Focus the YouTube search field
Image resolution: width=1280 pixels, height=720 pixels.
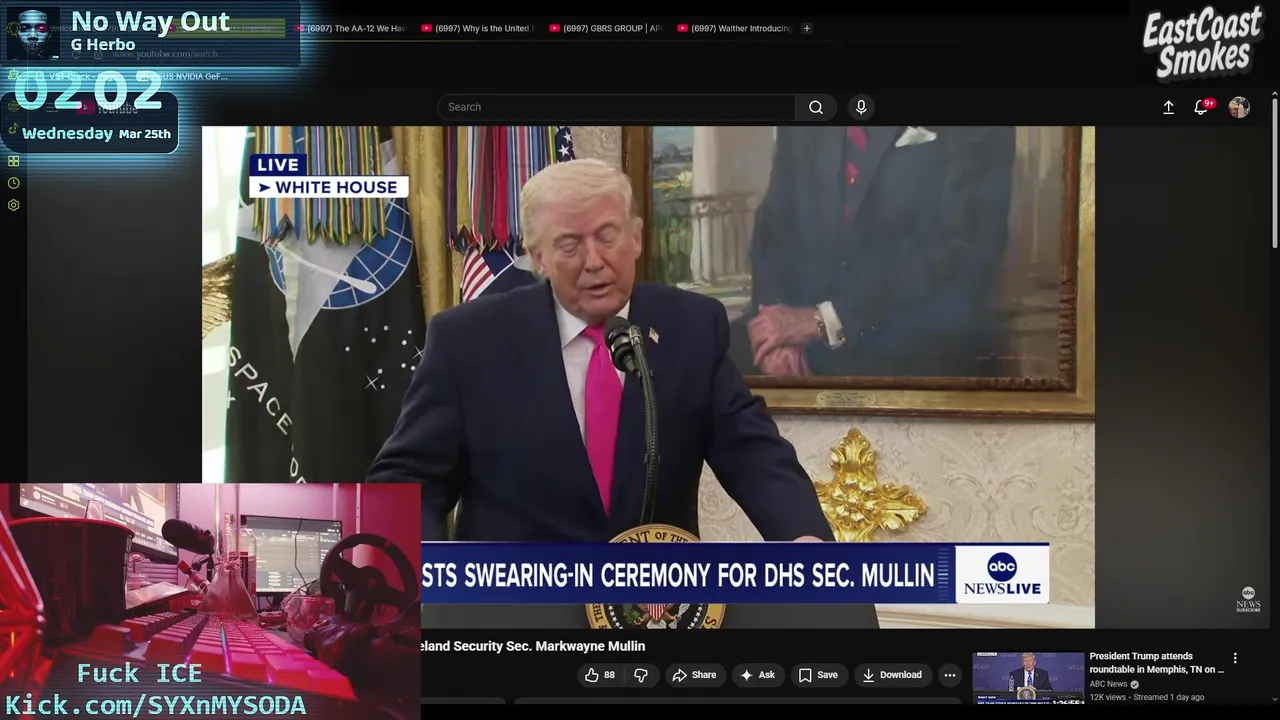point(616,107)
